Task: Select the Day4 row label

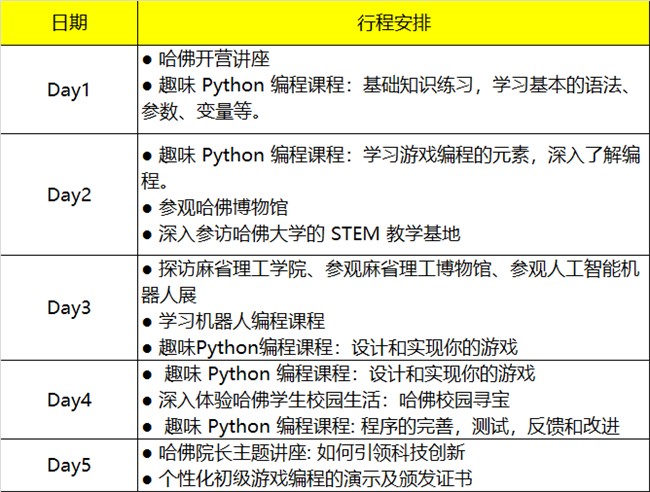Action: click(69, 400)
